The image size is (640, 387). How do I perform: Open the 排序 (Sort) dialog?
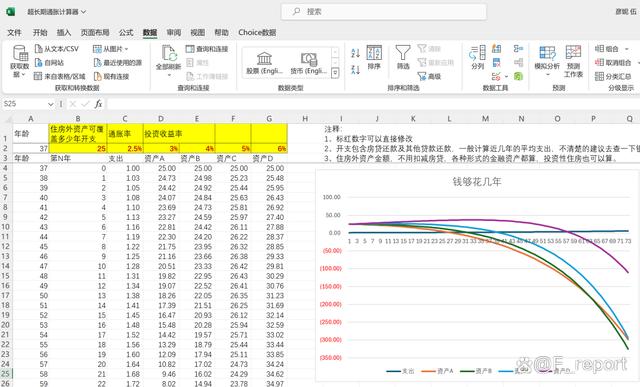(x=374, y=57)
